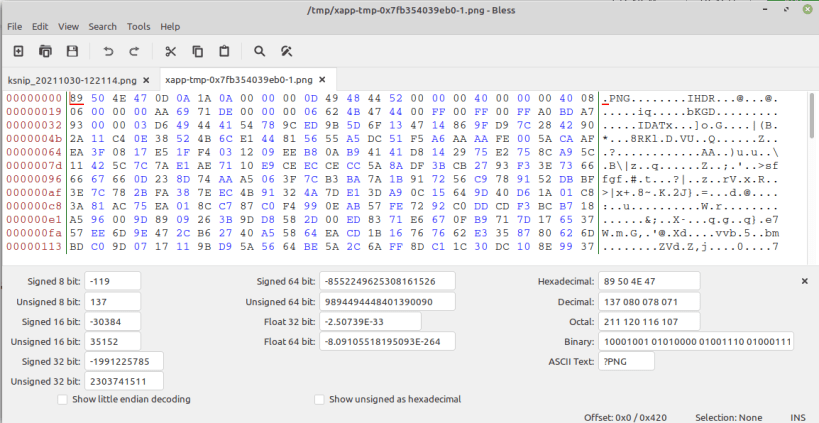819x423 pixels.
Task: Open the Edit menu
Action: click(x=40, y=27)
